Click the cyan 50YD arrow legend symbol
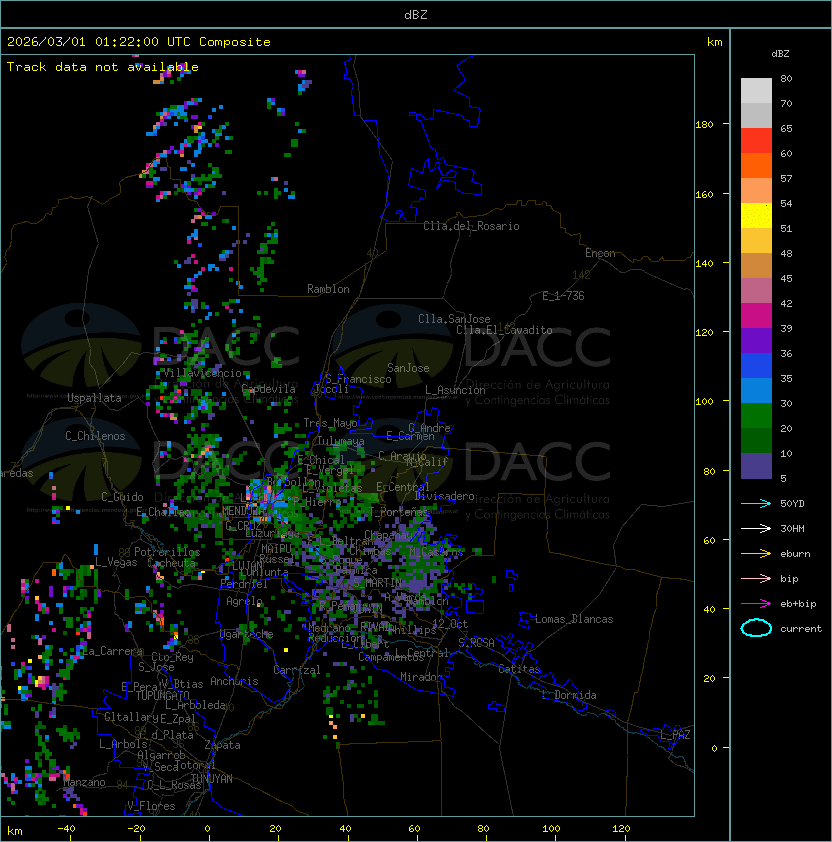This screenshot has height=842, width=832. point(756,503)
